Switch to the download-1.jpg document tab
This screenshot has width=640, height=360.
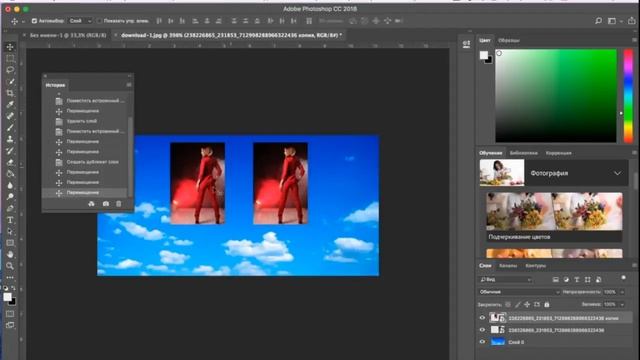pos(231,36)
